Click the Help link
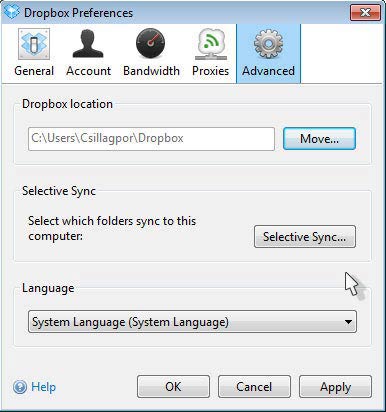Viewport: 386px width, 412px height. [43, 387]
